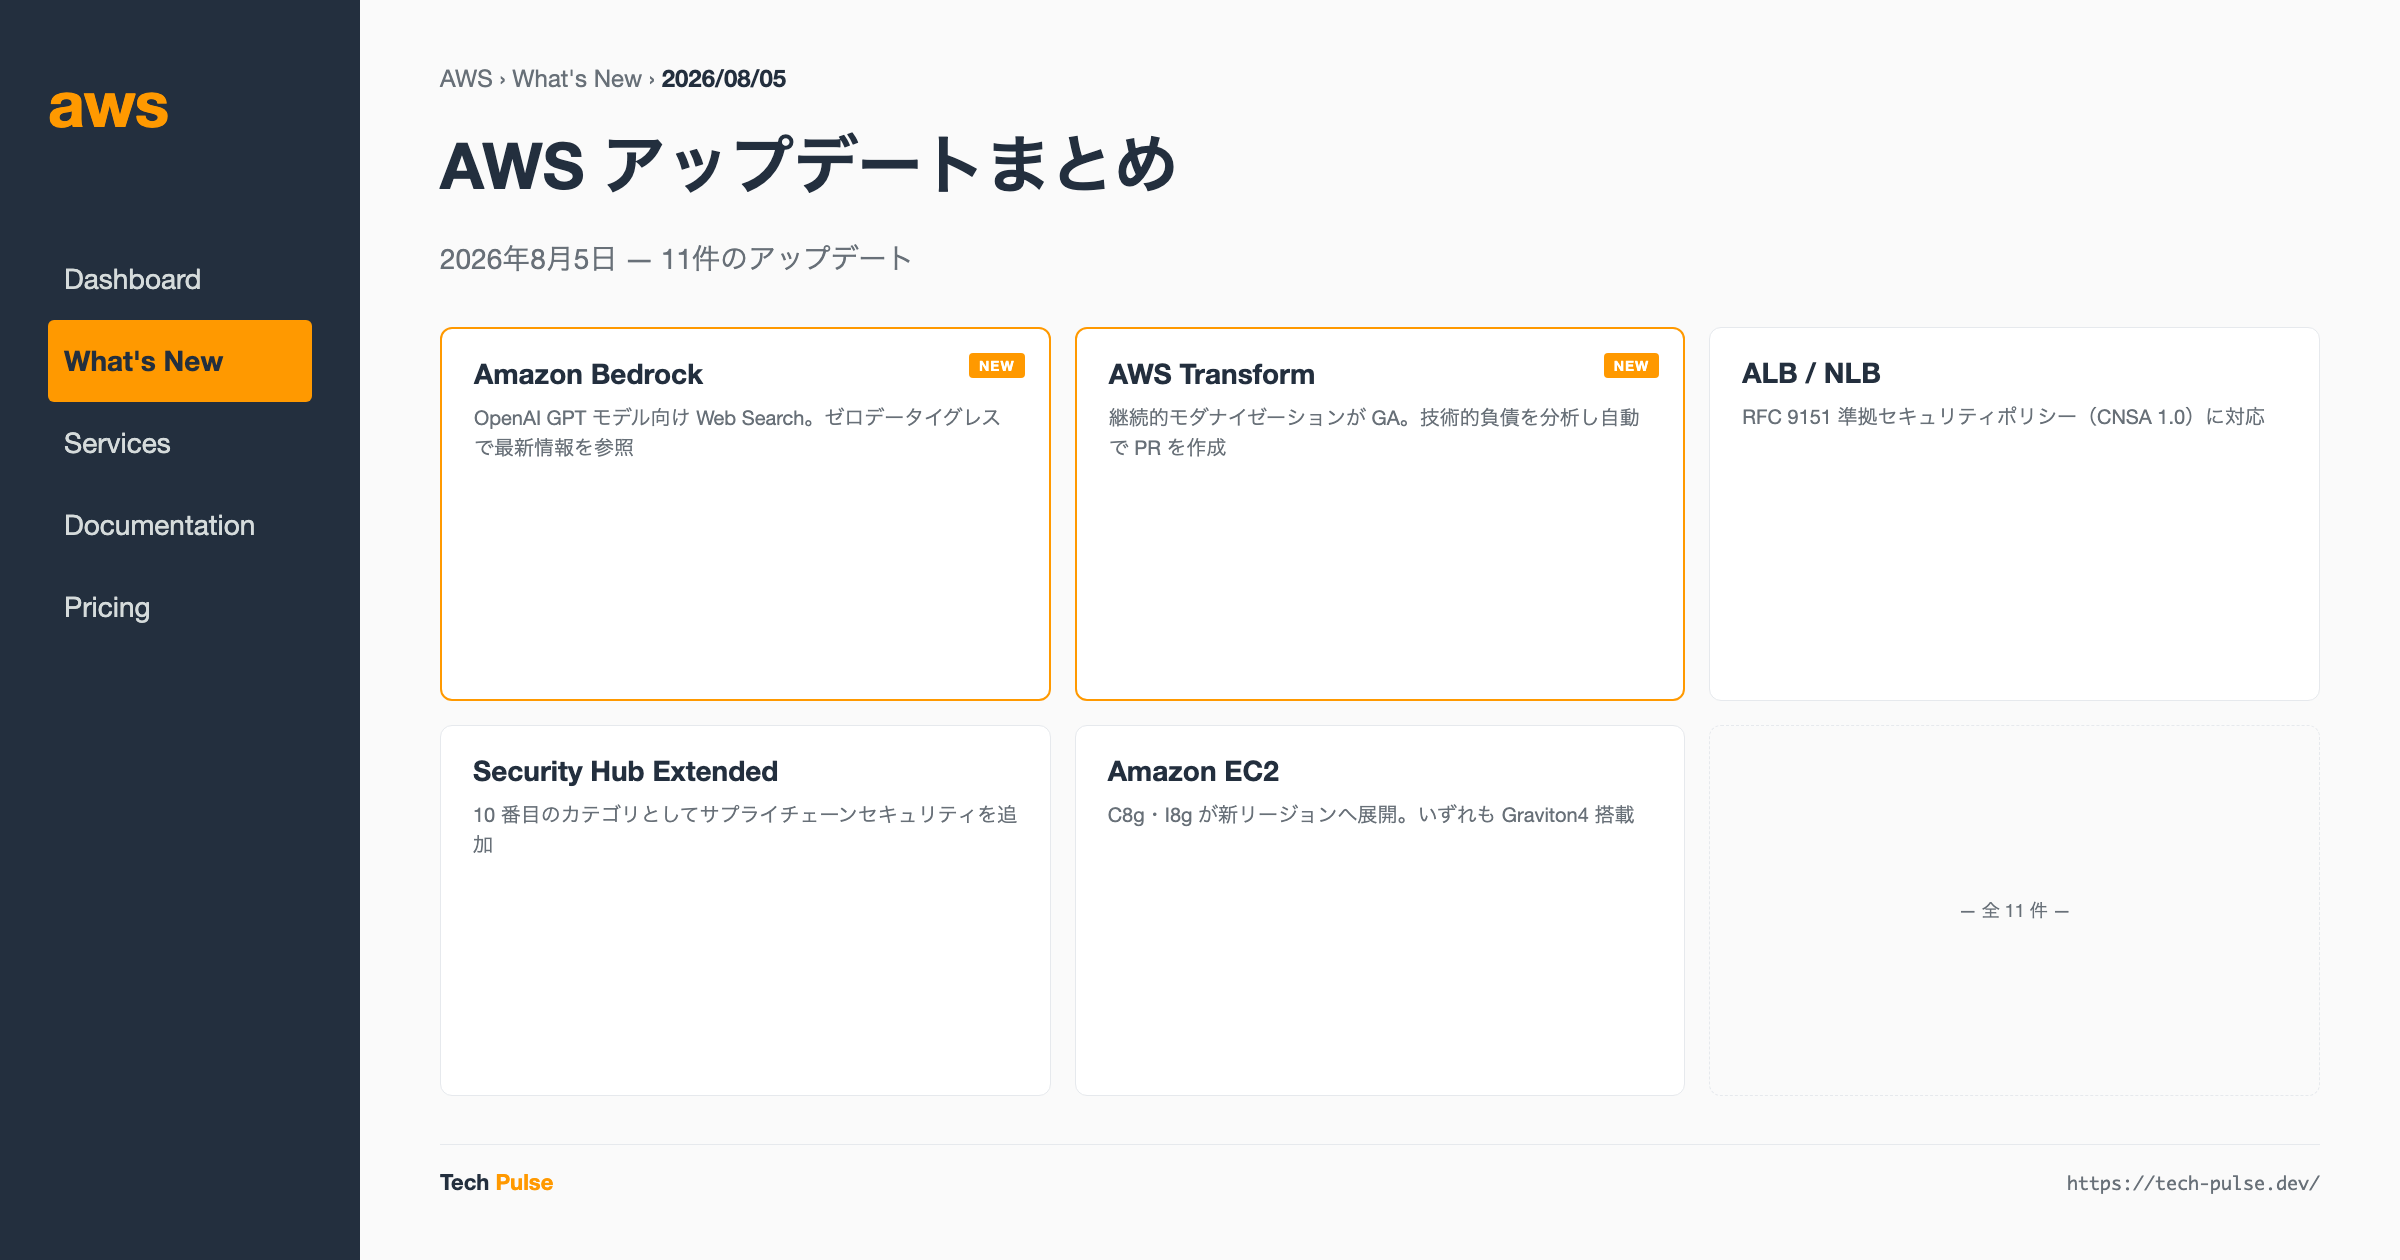Click the RFC 9151 description text

tap(2003, 417)
